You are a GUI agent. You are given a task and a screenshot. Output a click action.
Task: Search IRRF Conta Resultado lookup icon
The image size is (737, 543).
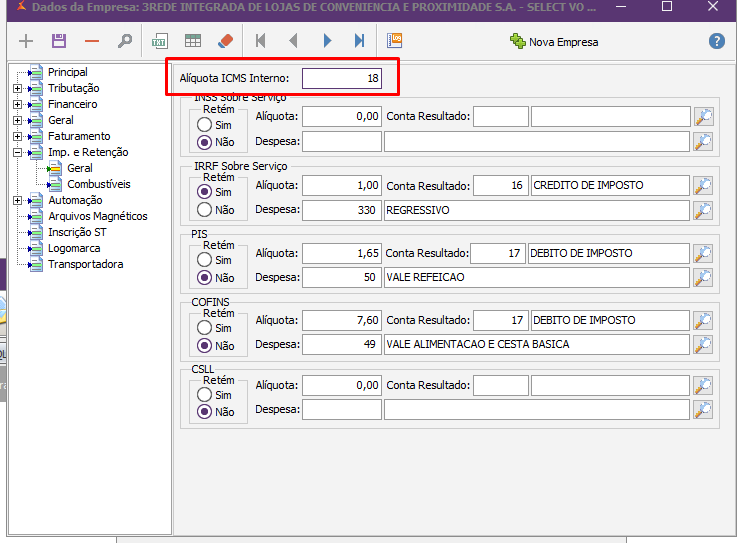(703, 186)
